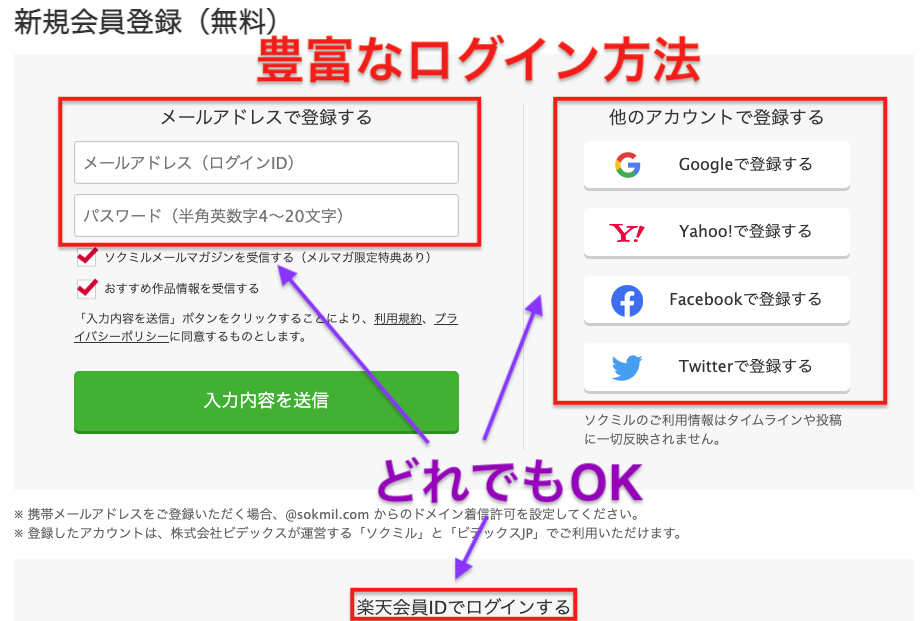This screenshot has width=922, height=621.
Task: Select Facebookで登録する button
Action: 717,300
